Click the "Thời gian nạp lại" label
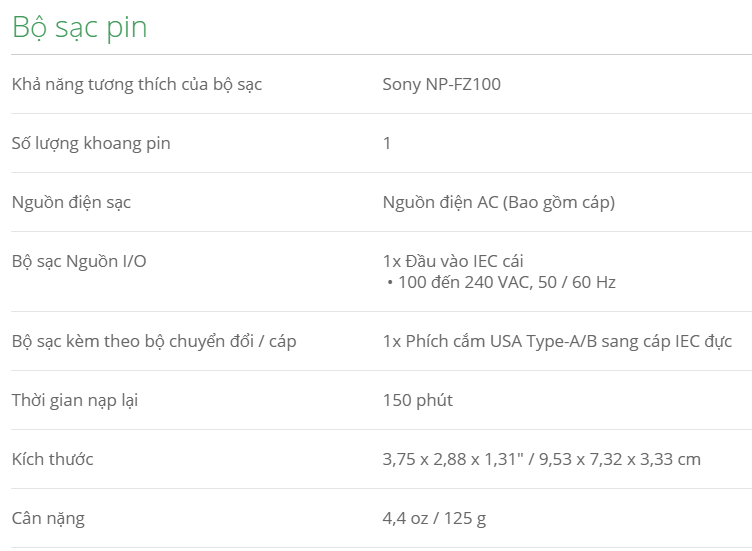 75,400
